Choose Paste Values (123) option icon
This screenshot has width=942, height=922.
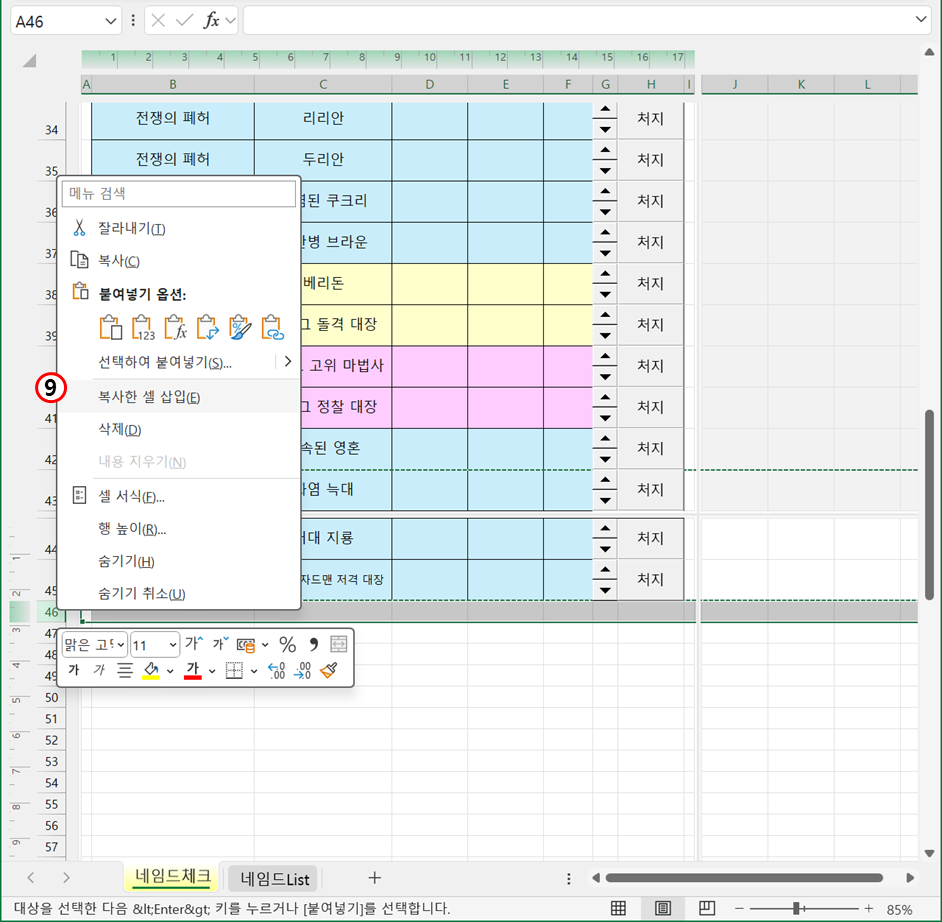pos(143,327)
